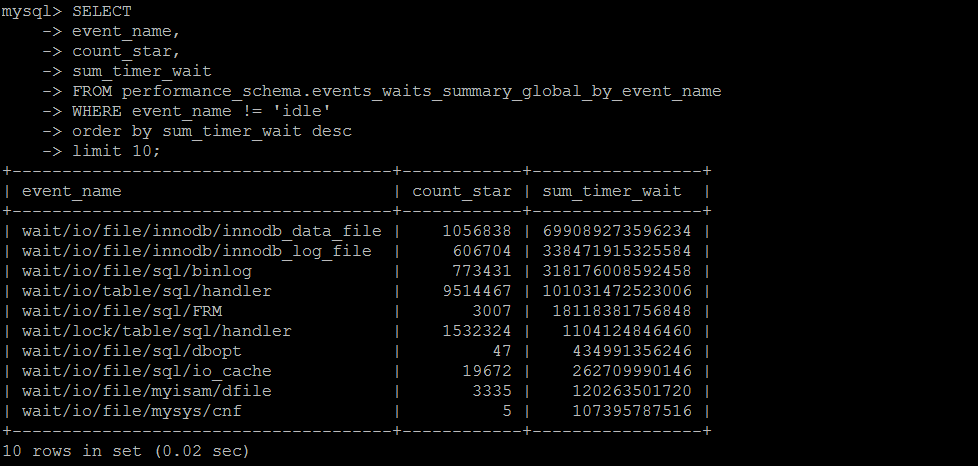
Task: Click the wait/io/file/myisam/dfile entry
Action: pos(147,391)
